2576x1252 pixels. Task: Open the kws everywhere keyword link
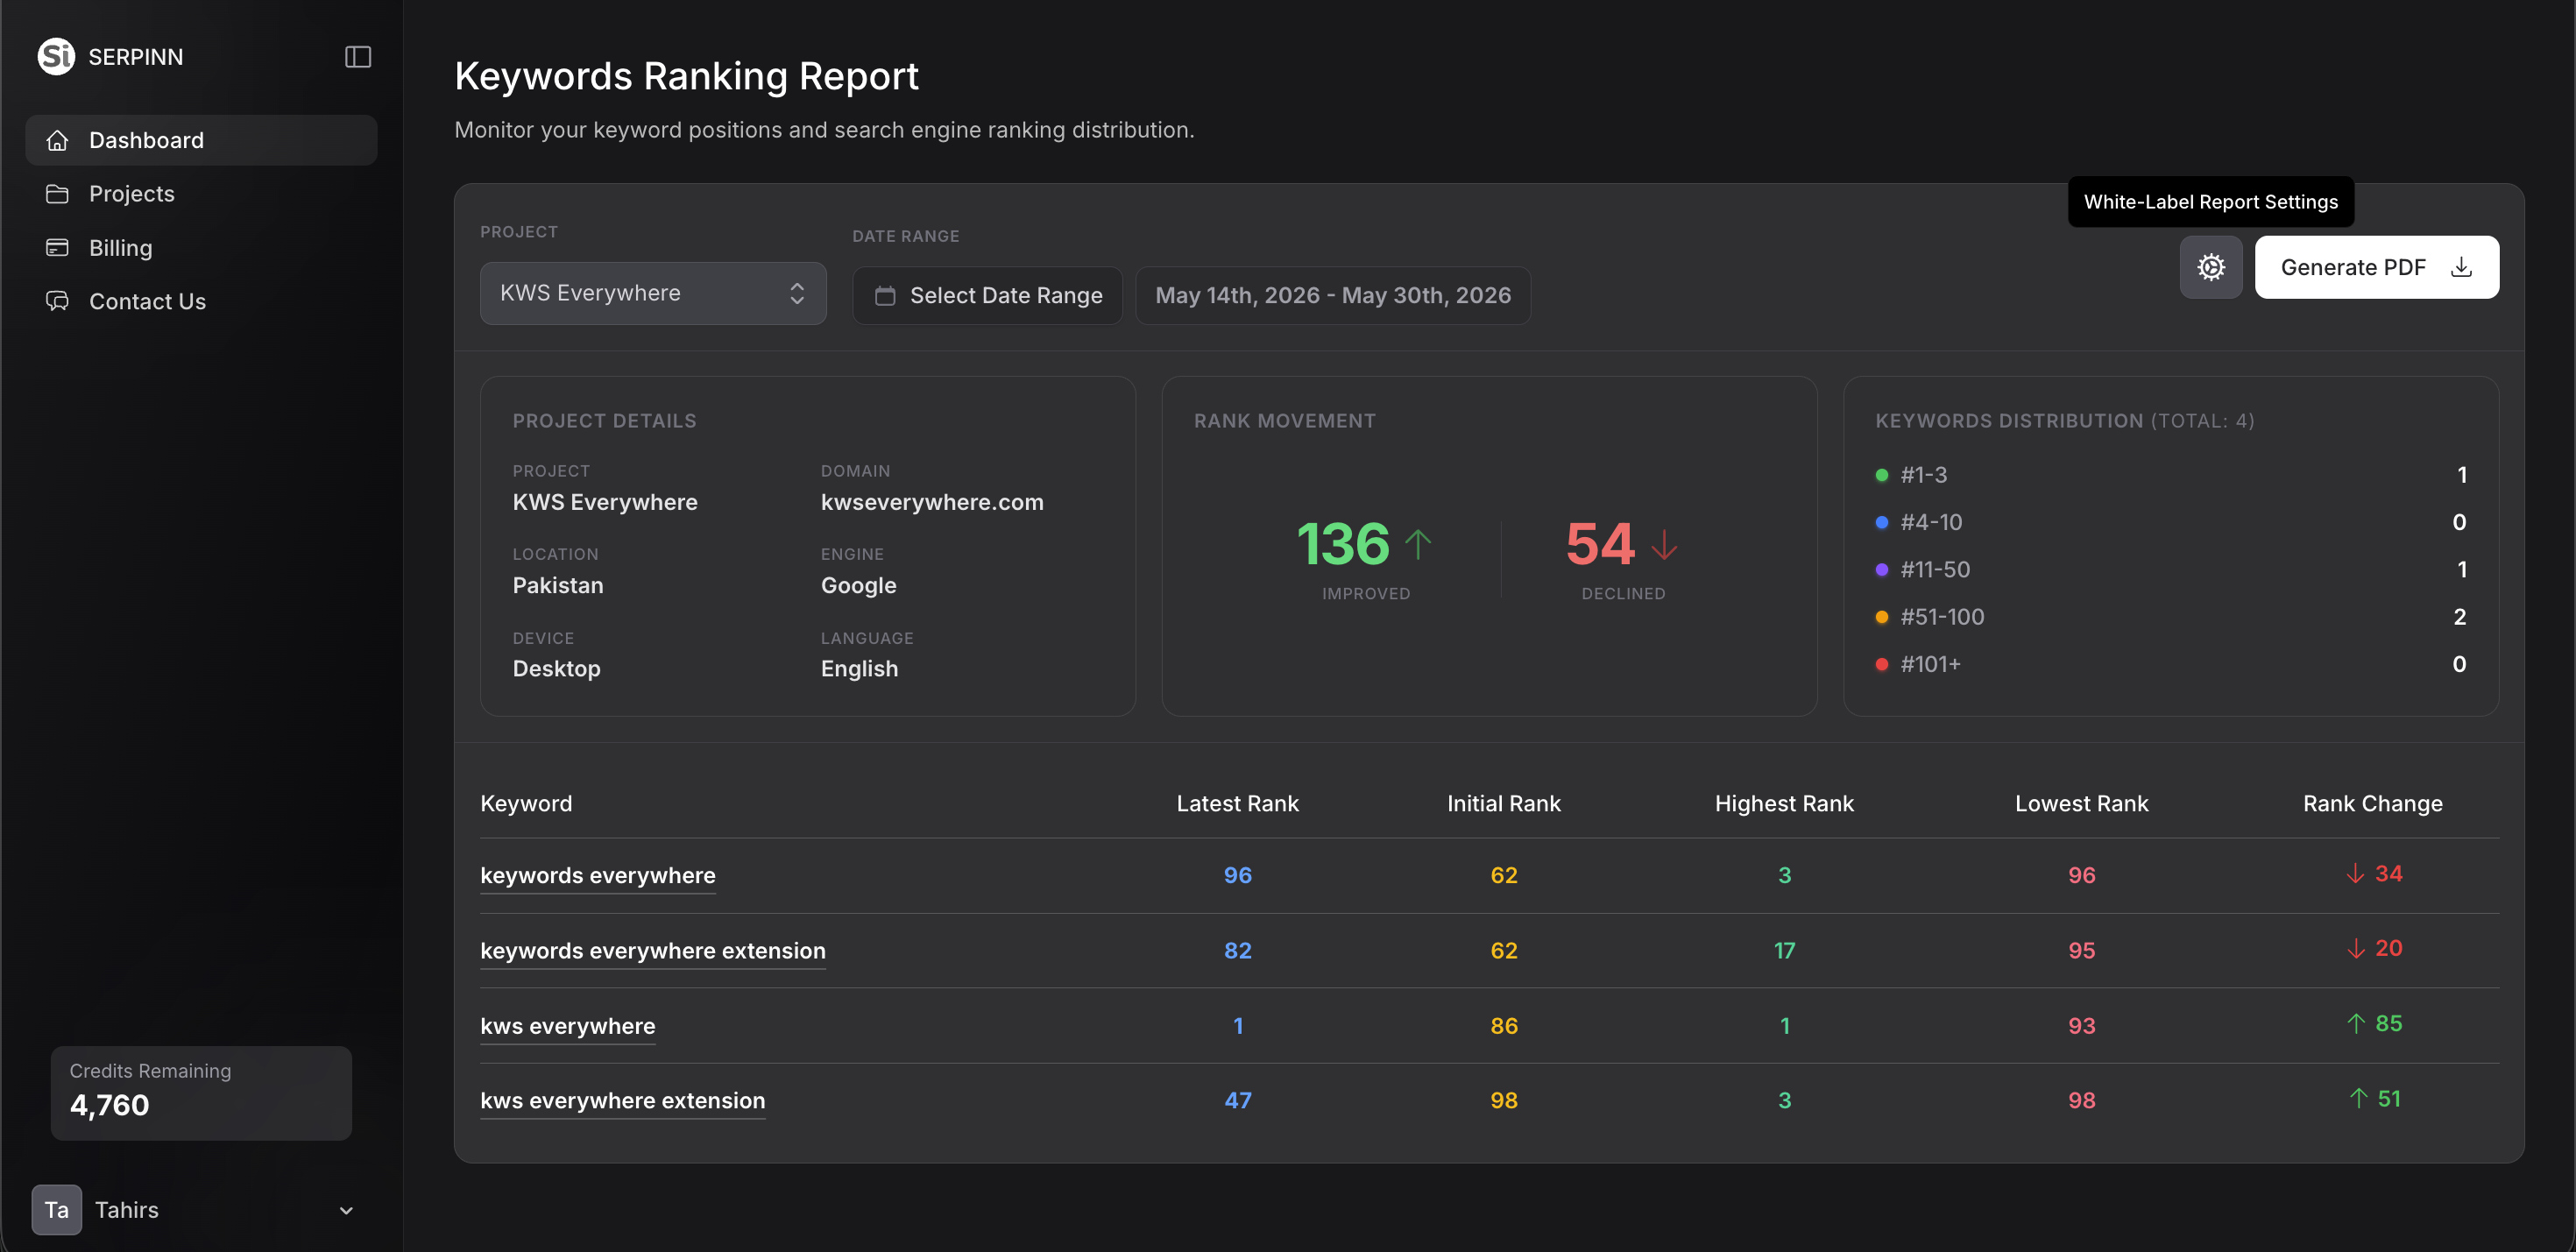click(x=568, y=1026)
